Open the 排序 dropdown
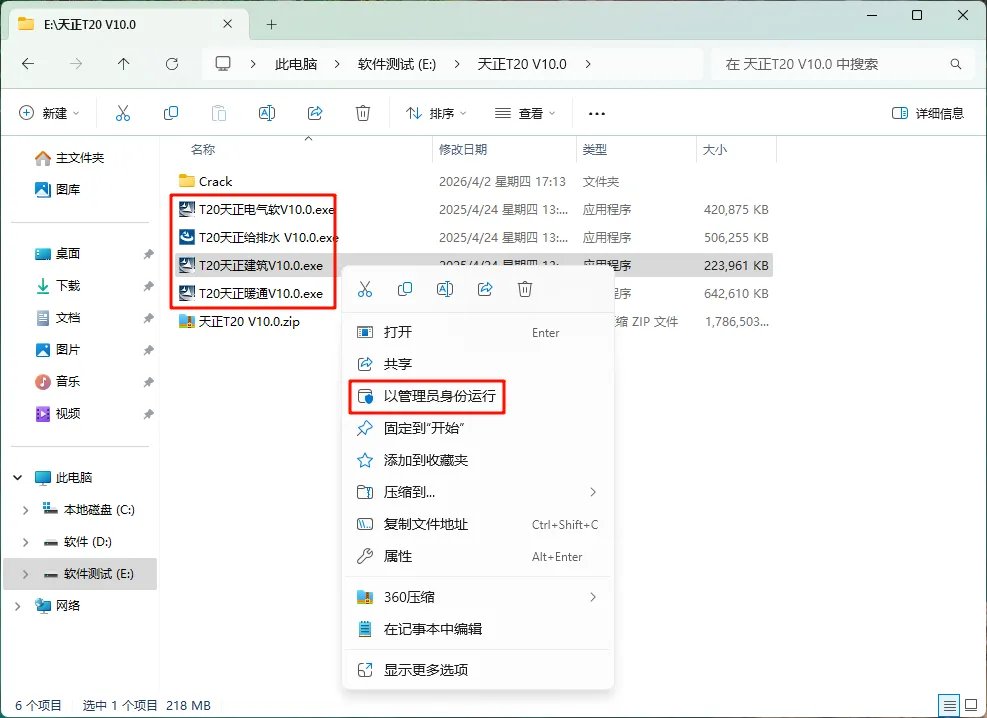 coord(436,113)
